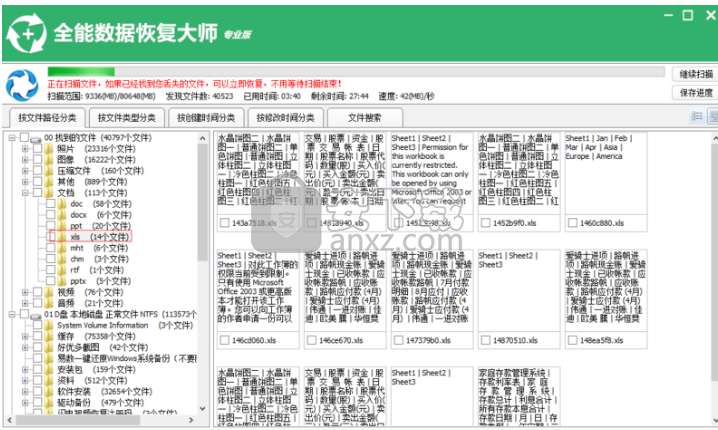Click the 00 找到的文件 drive icon
This screenshot has height=430, width=718.
click(36, 138)
